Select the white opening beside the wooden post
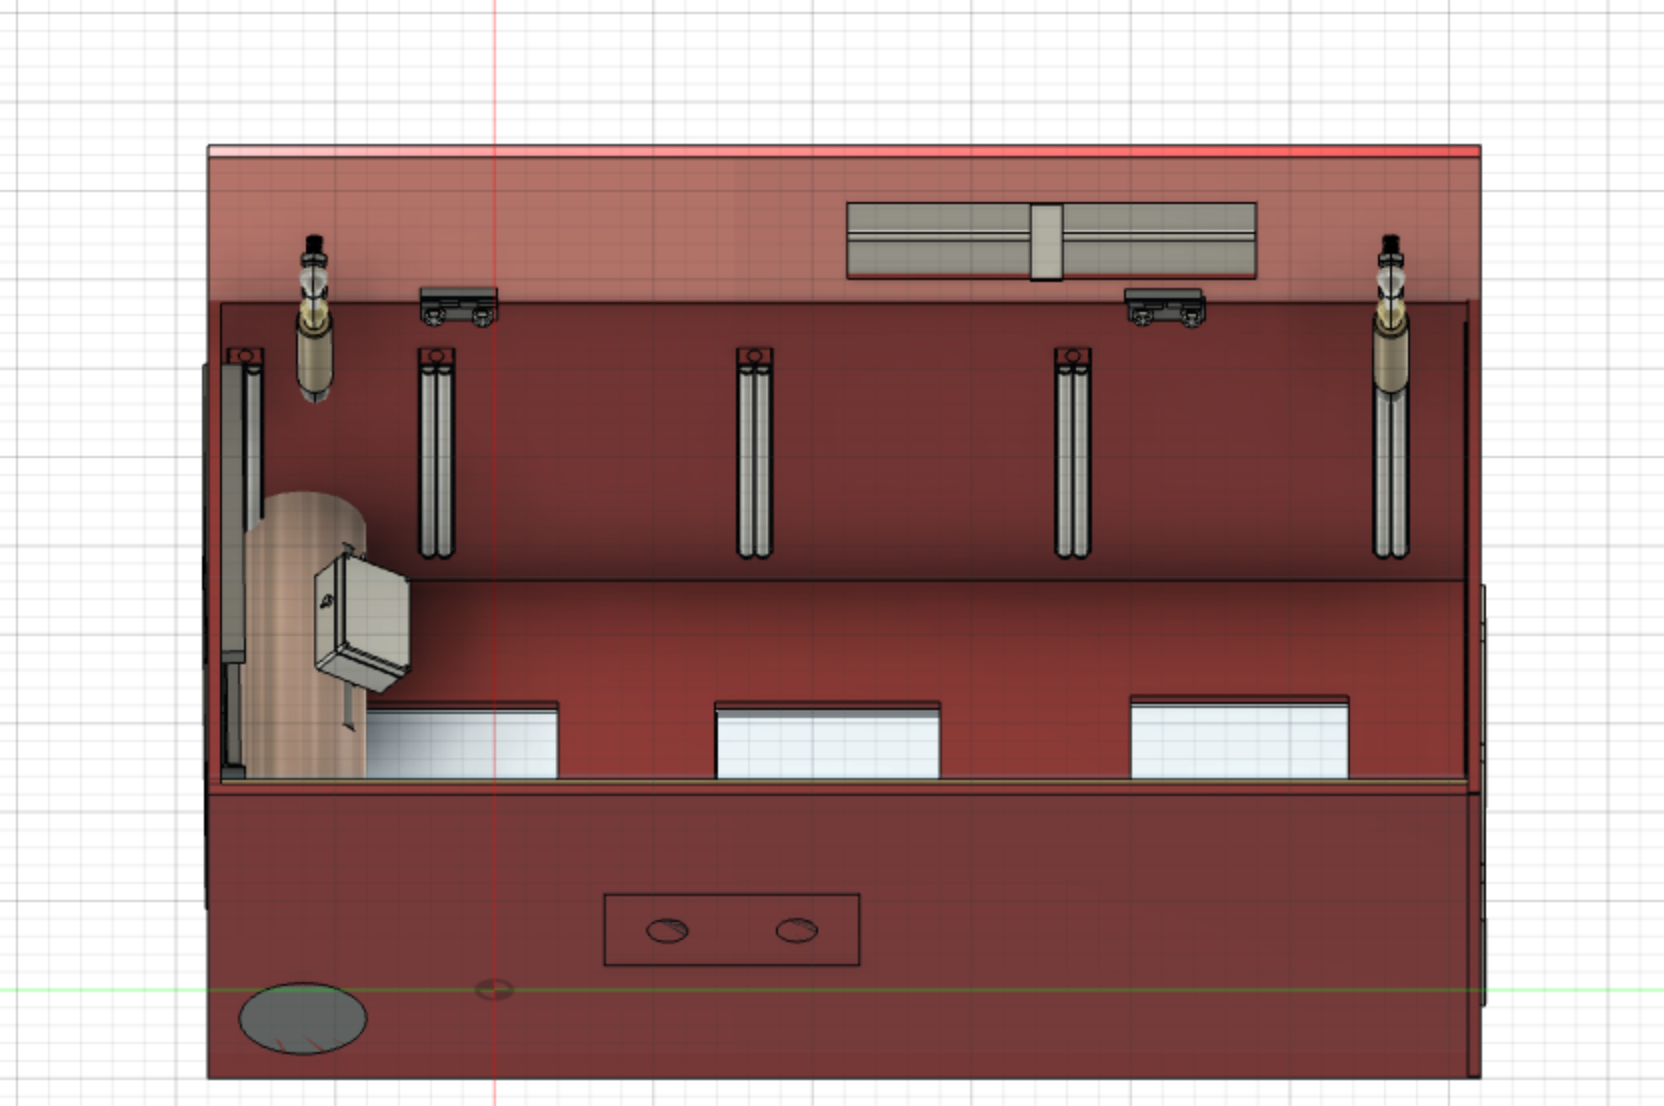The height and width of the screenshot is (1106, 1664). tap(462, 741)
